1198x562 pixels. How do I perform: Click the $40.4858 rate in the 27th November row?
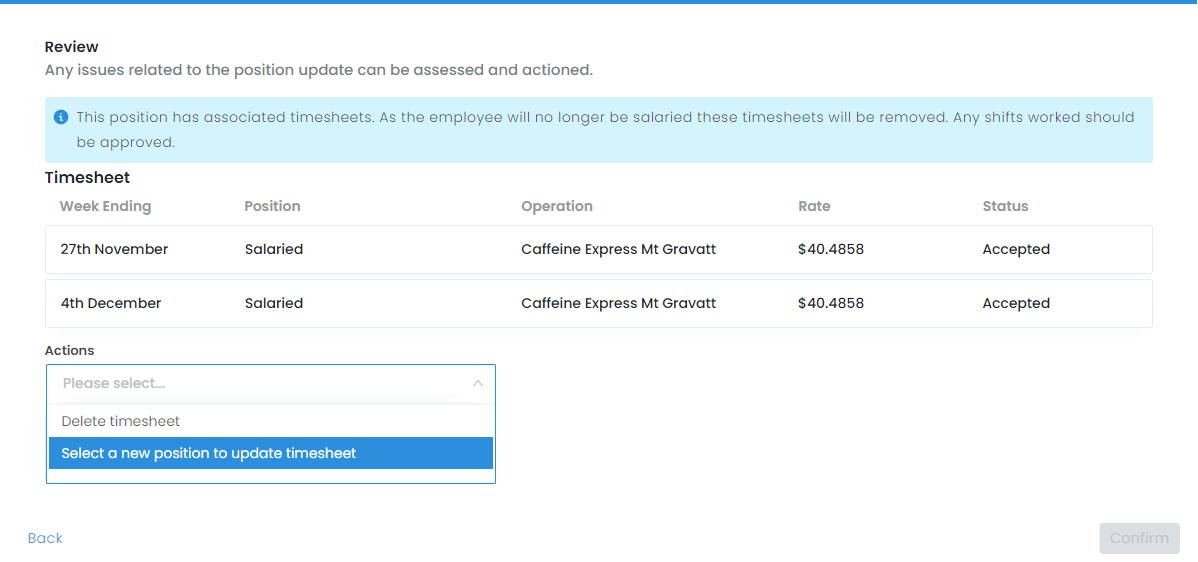(x=830, y=249)
